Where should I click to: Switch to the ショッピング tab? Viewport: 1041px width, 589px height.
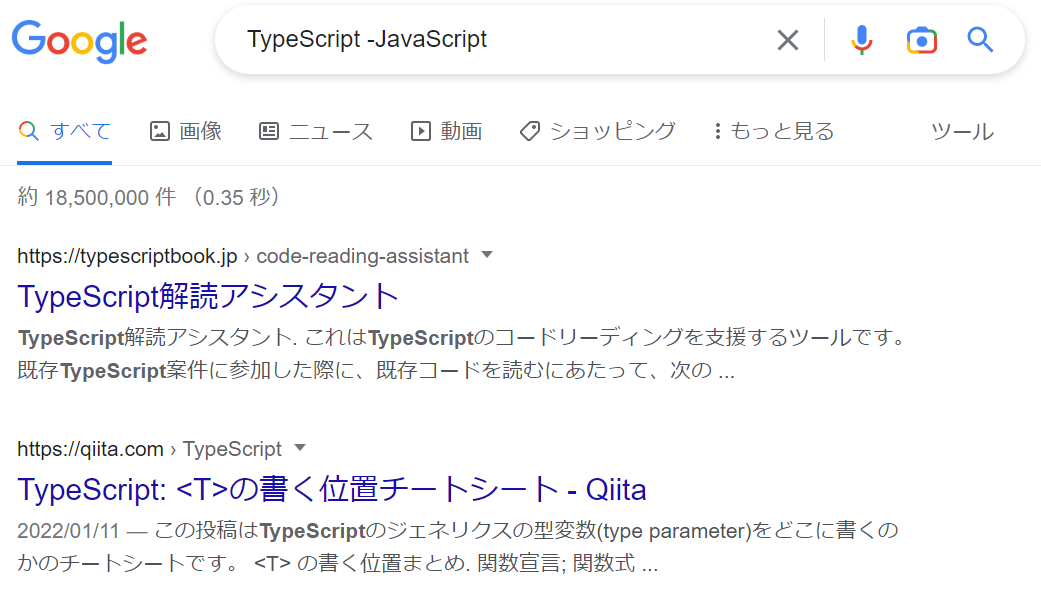[x=597, y=130]
